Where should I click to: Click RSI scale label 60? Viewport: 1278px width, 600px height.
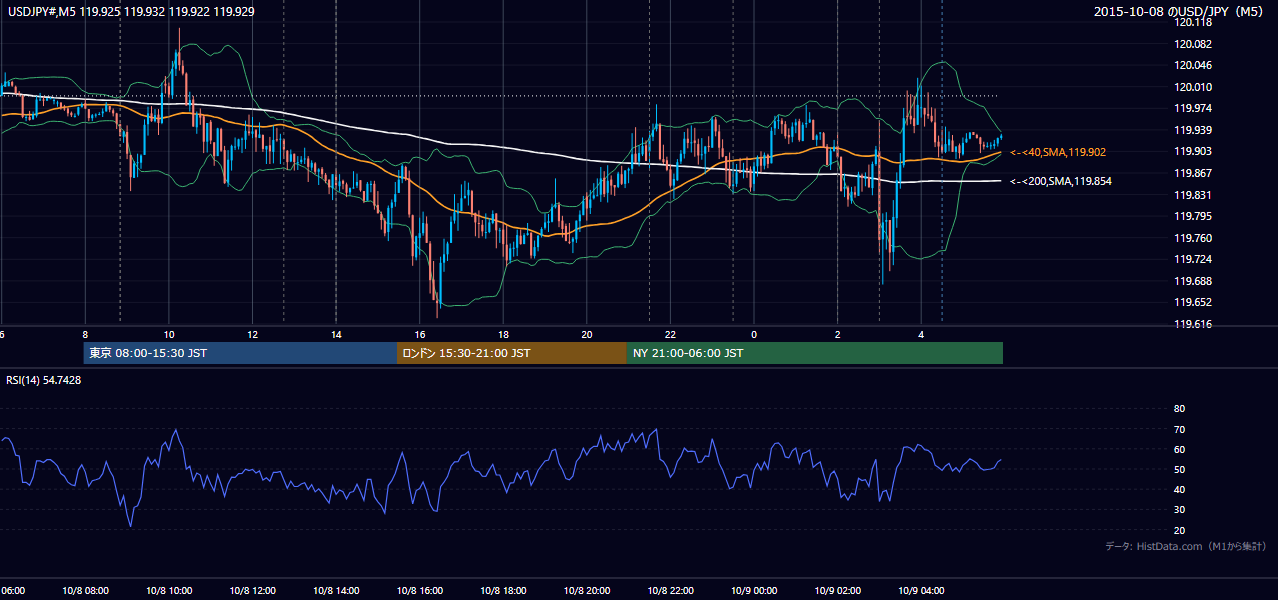pyautogui.click(x=1179, y=449)
